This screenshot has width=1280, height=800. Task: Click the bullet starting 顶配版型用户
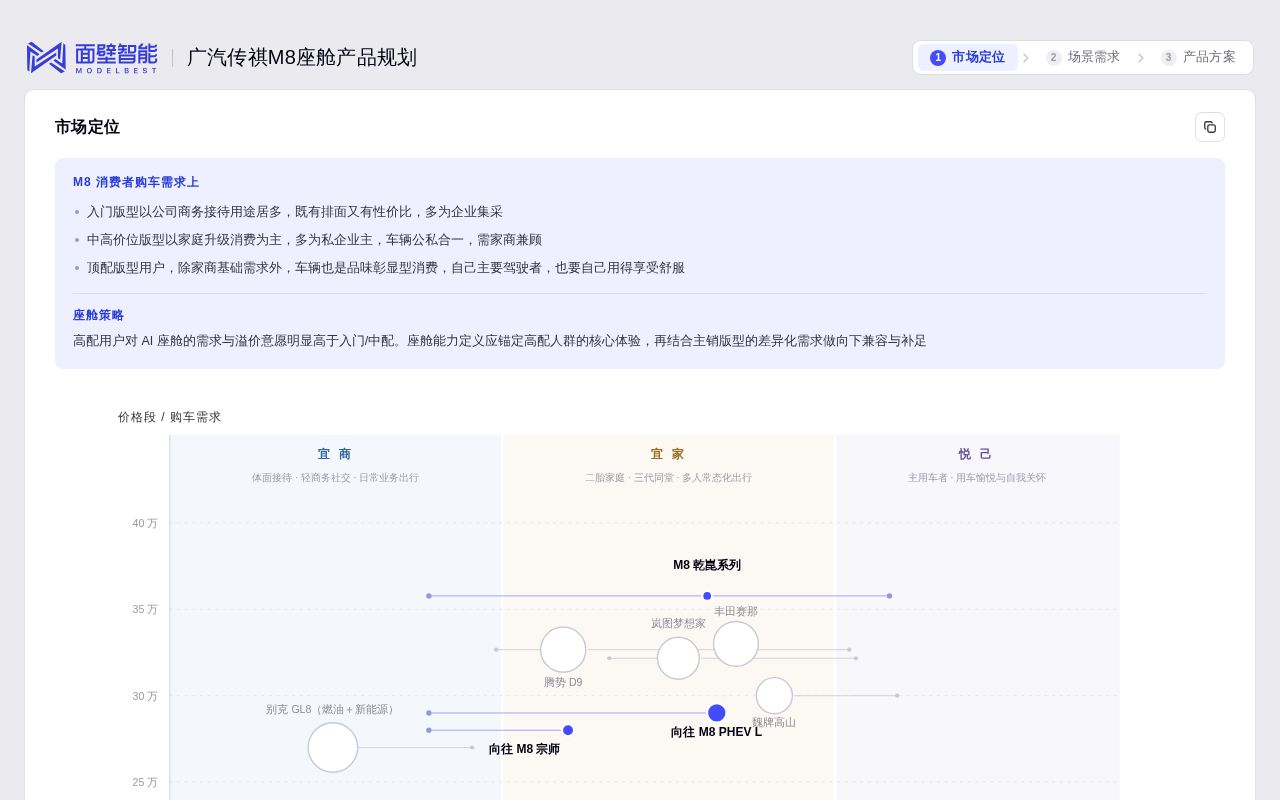point(386,268)
